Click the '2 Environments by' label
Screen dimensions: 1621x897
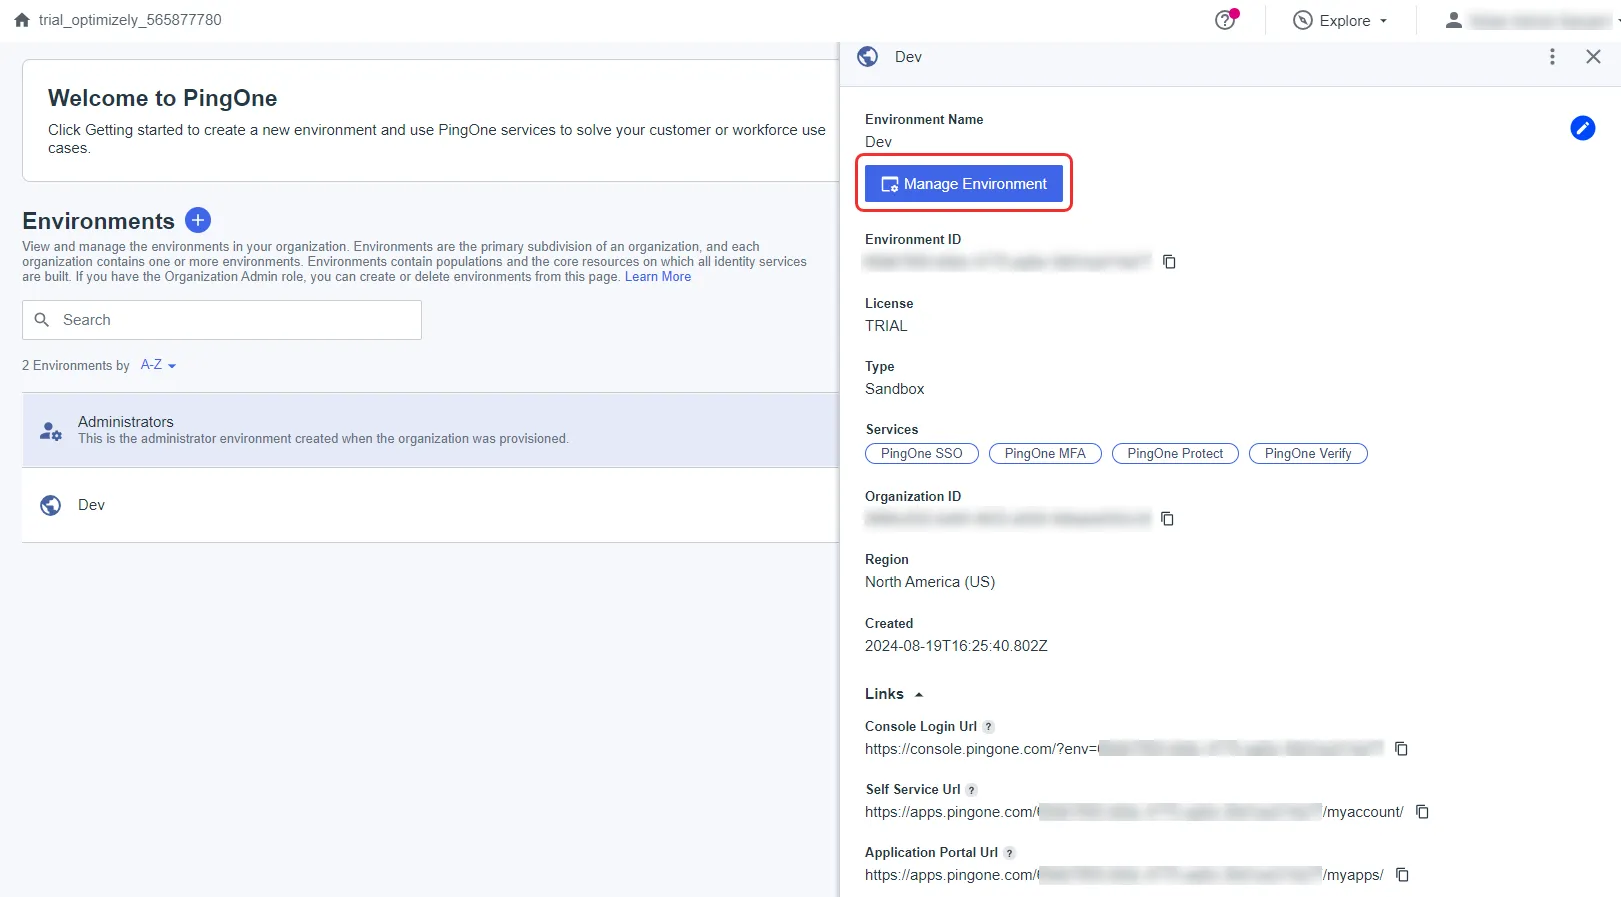[76, 366]
